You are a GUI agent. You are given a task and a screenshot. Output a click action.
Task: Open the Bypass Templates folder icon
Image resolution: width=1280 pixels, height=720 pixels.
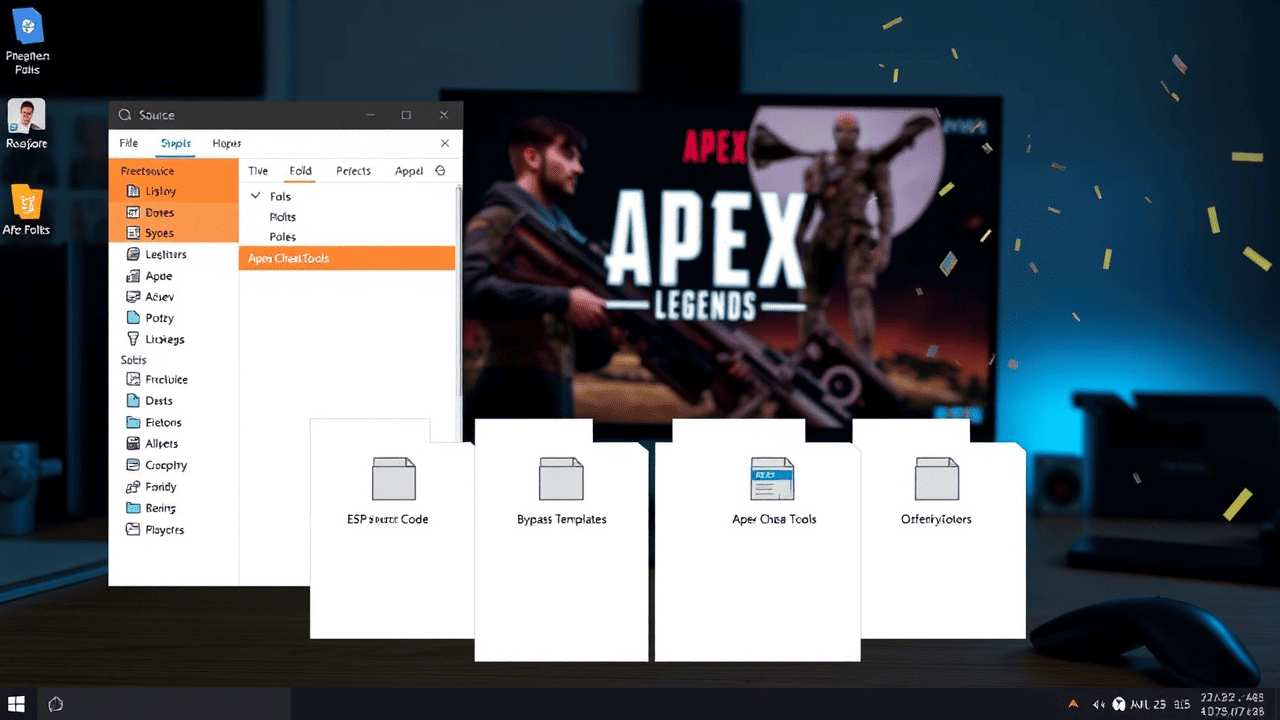pos(561,479)
